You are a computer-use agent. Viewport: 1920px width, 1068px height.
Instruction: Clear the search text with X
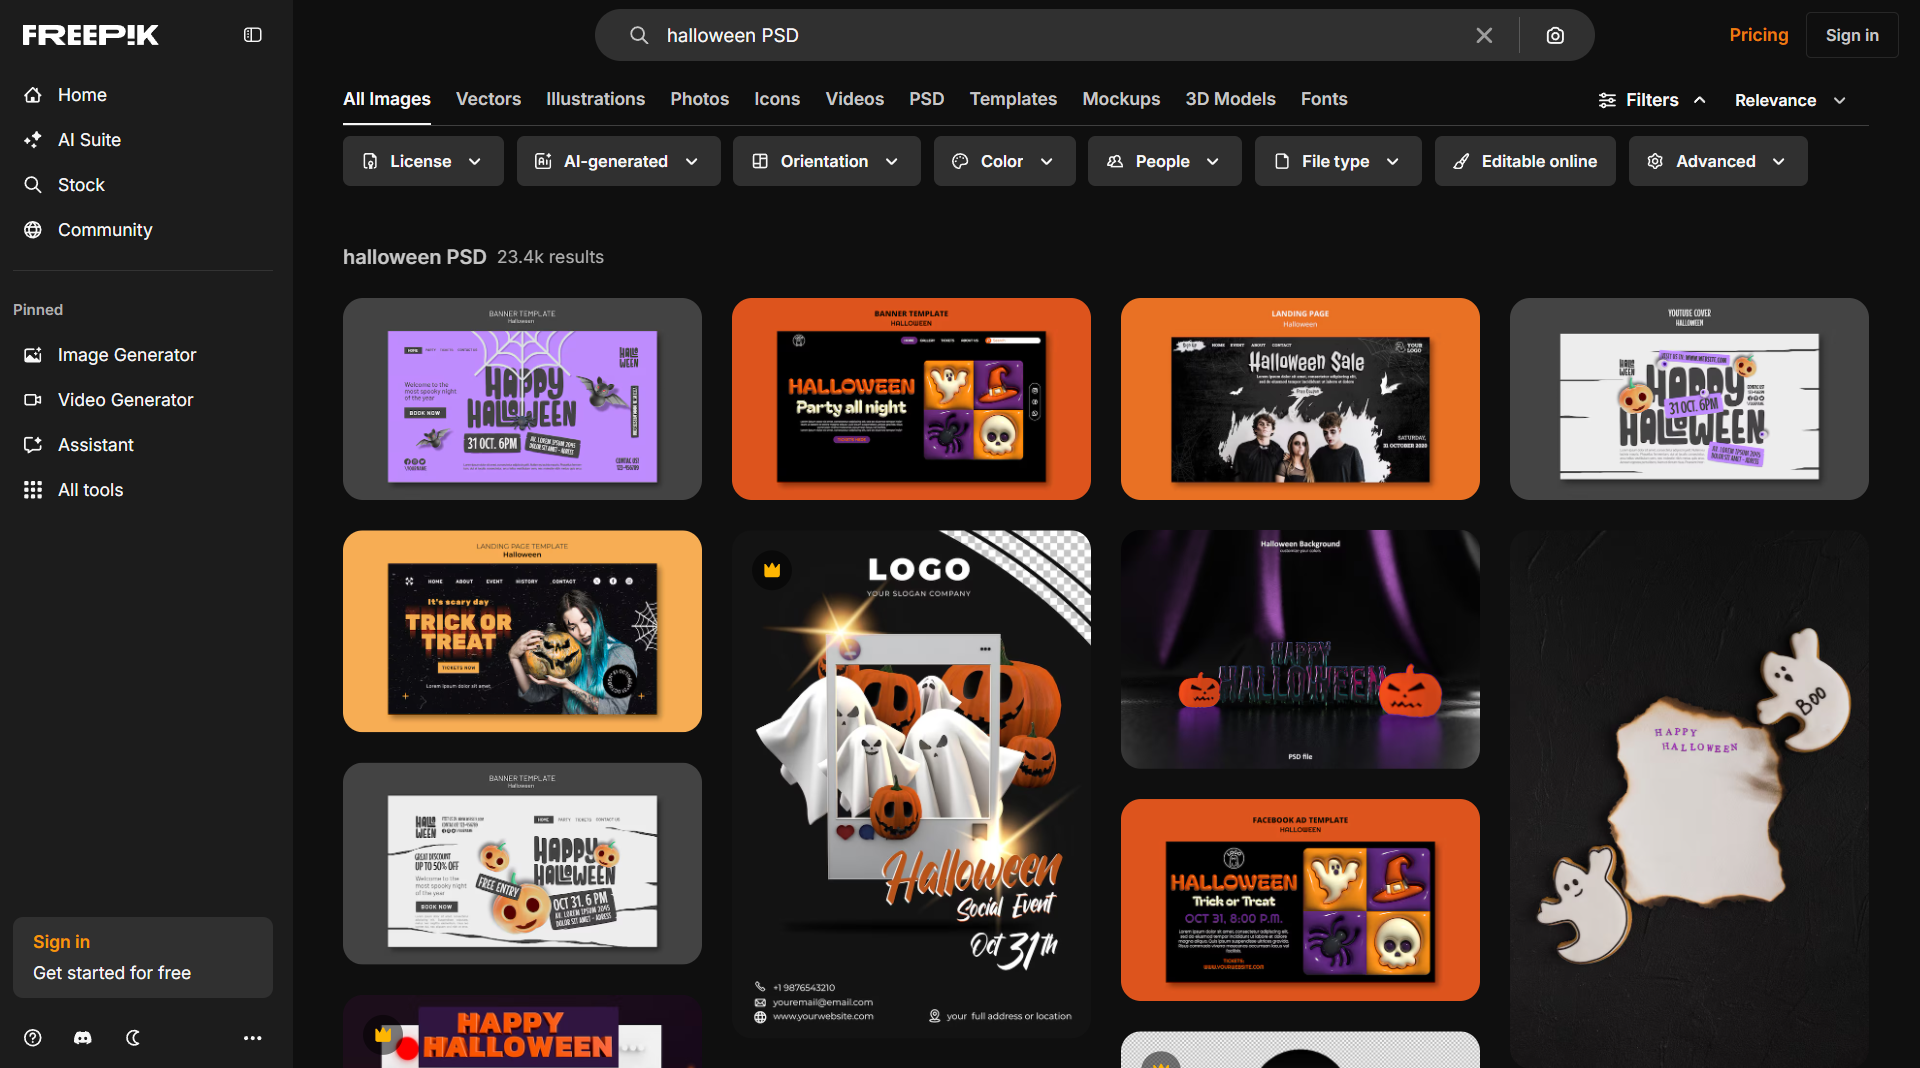pos(1484,35)
